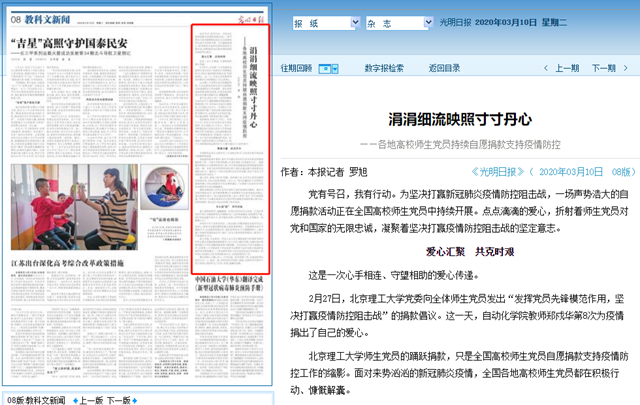640x405 pixels.
Task: Go to previous page via 上一版
Action: pos(90,399)
